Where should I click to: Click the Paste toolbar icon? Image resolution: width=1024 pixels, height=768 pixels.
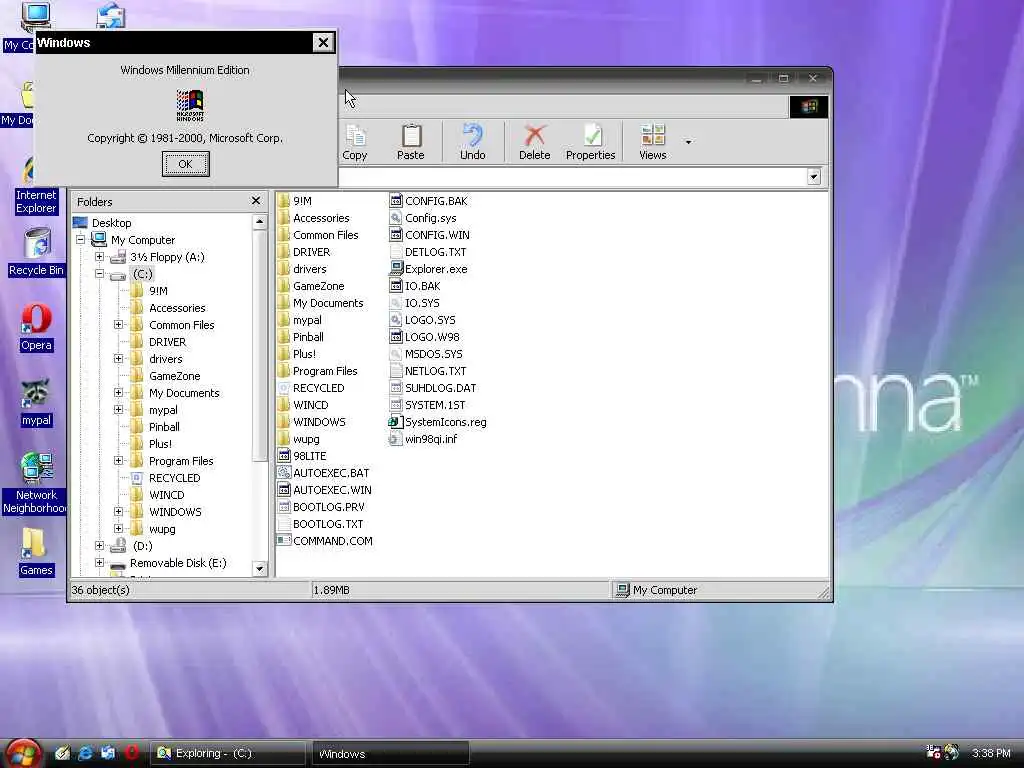(411, 142)
